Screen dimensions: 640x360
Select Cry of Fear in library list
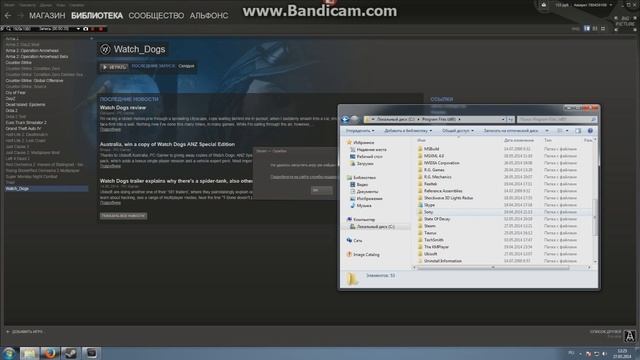(16, 93)
